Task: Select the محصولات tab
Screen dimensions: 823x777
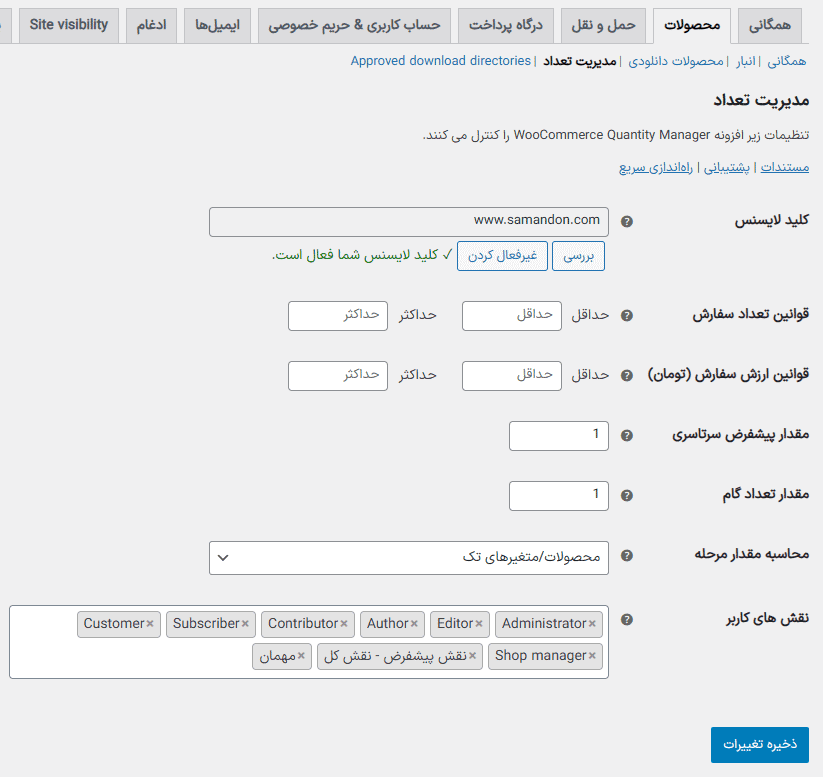Action: [692, 25]
